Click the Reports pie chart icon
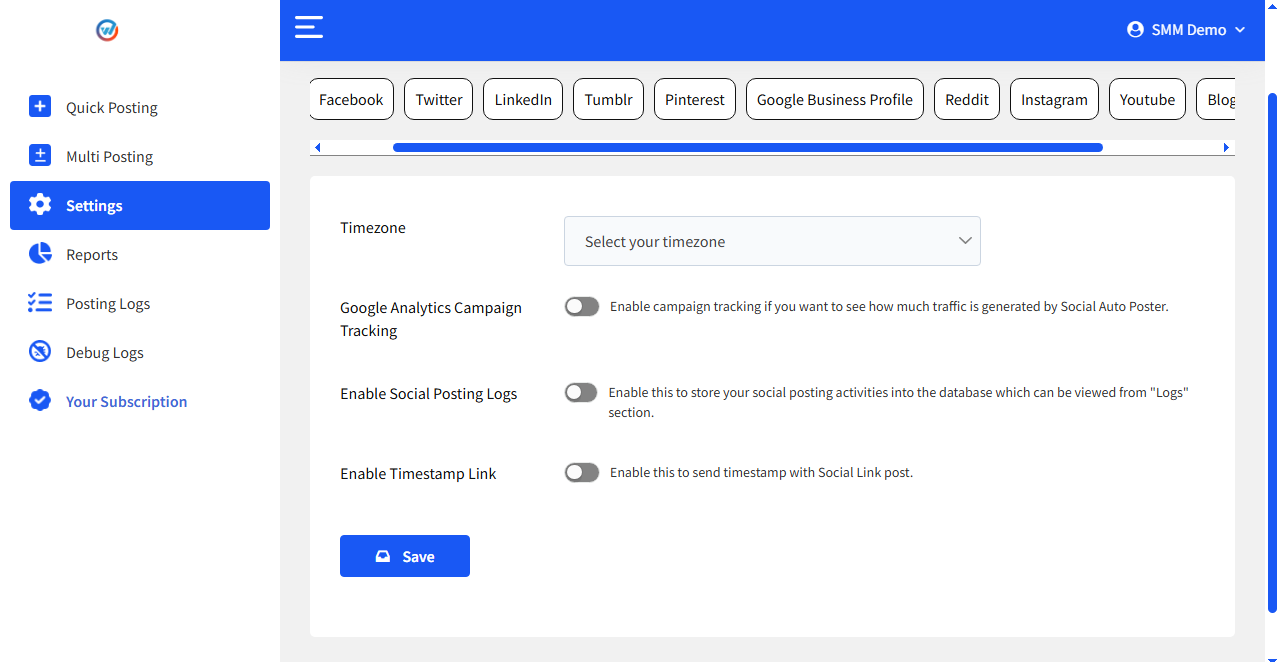Screen dimensions: 1277x662 (40, 253)
